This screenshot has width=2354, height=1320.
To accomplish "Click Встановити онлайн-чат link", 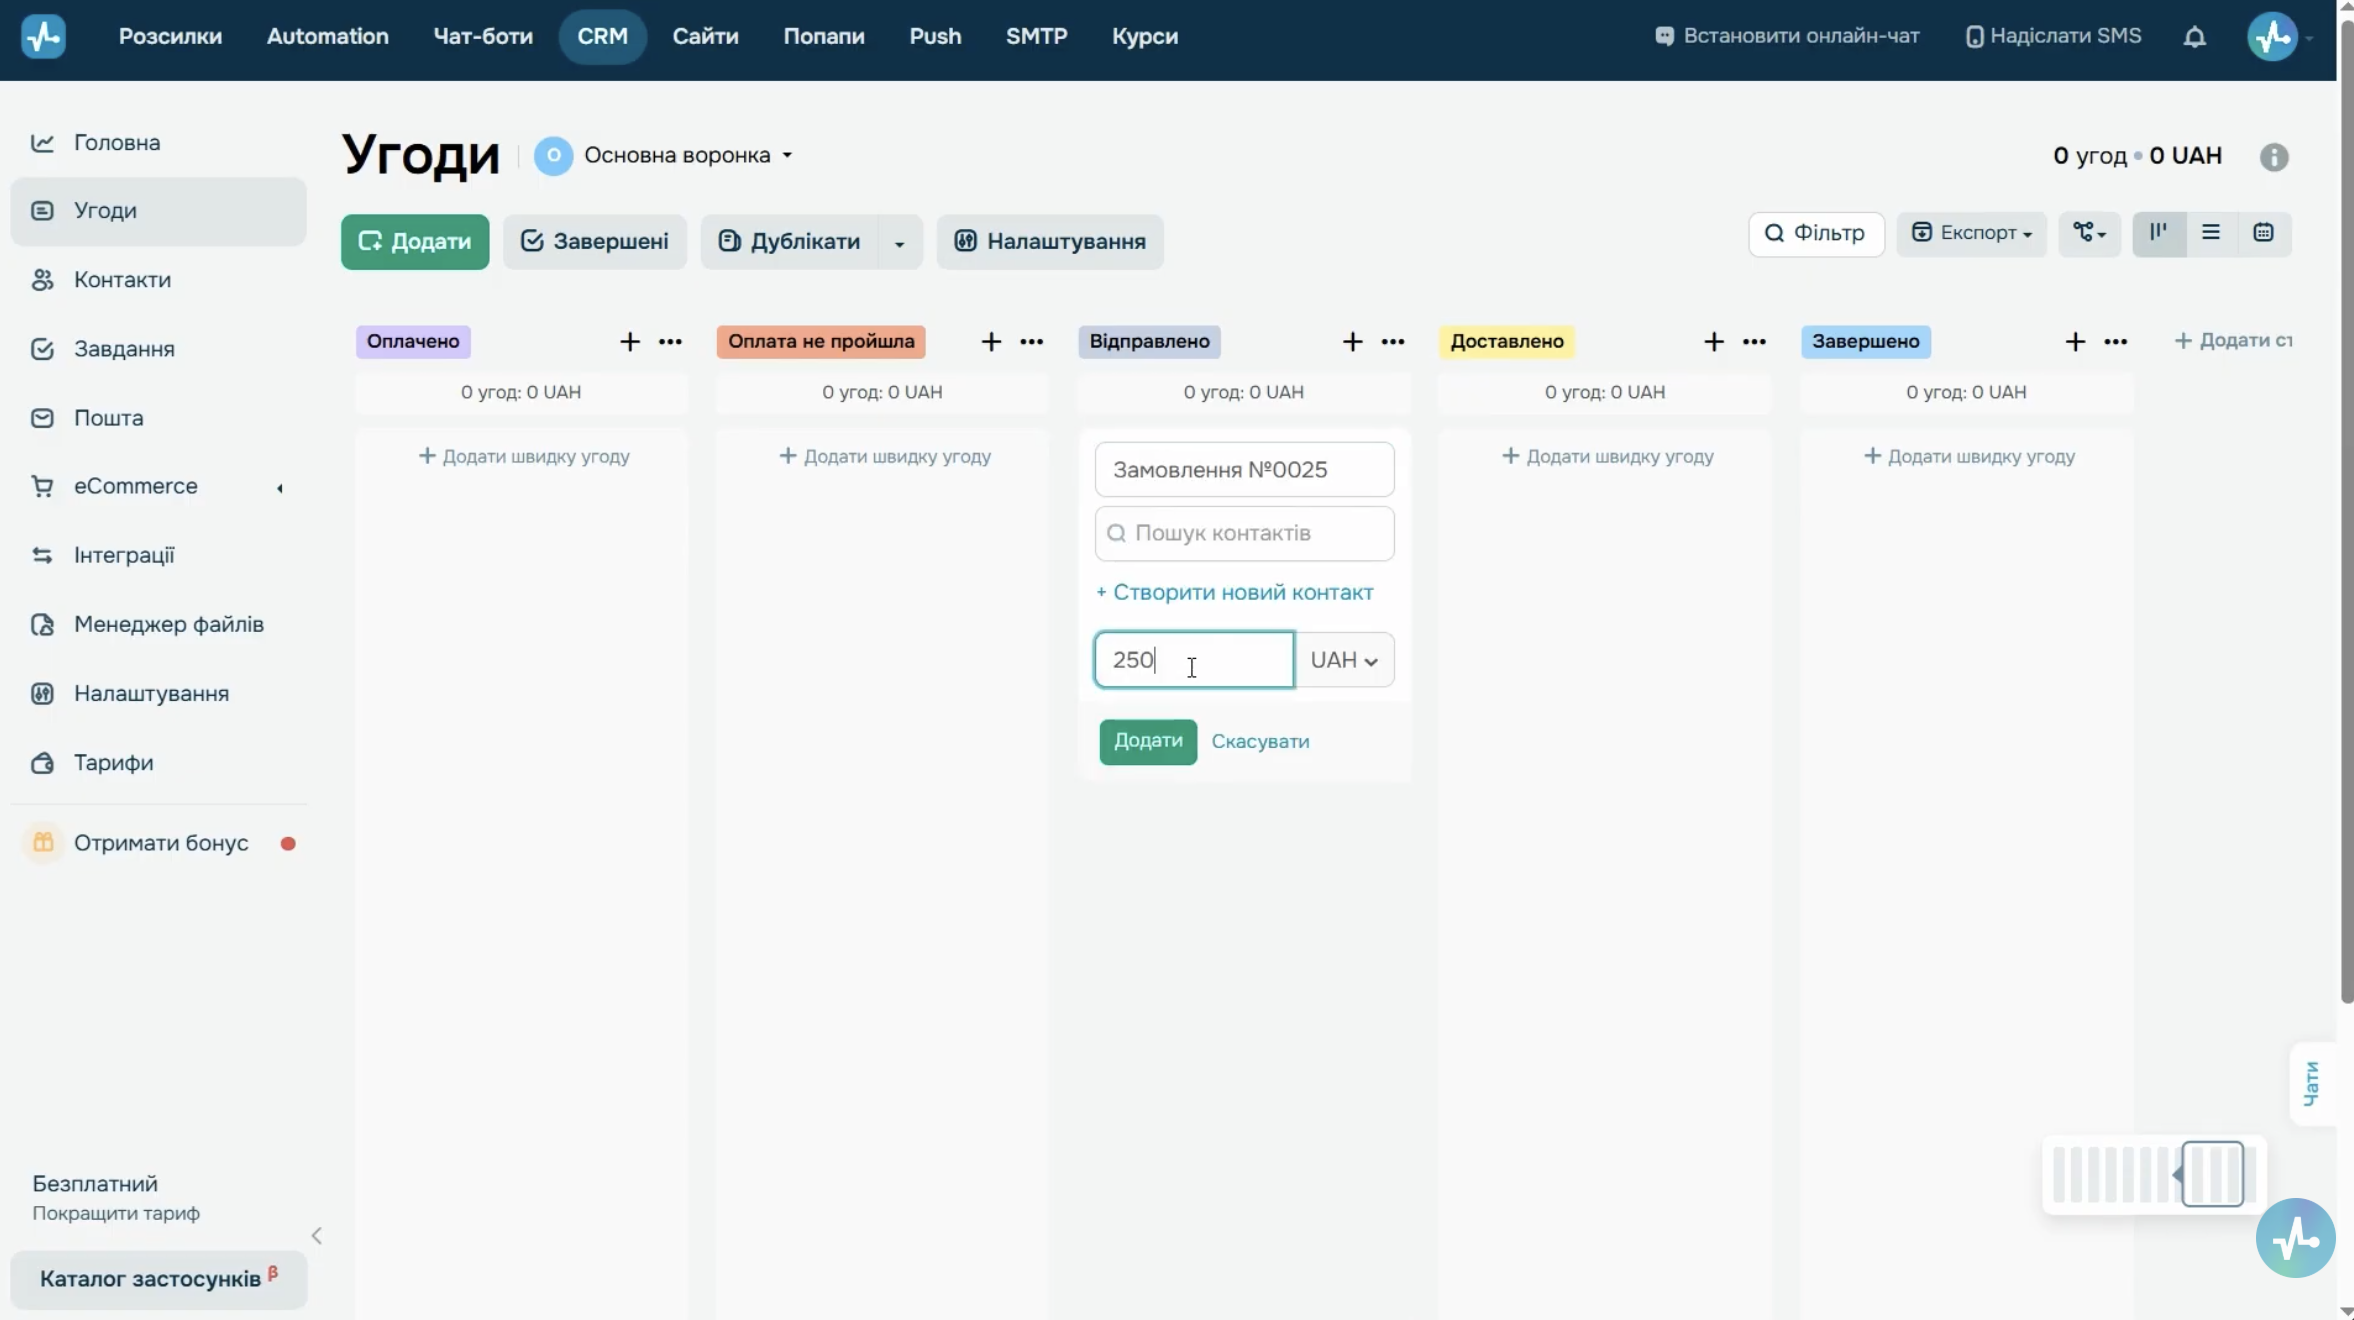I will pyautogui.click(x=1786, y=37).
